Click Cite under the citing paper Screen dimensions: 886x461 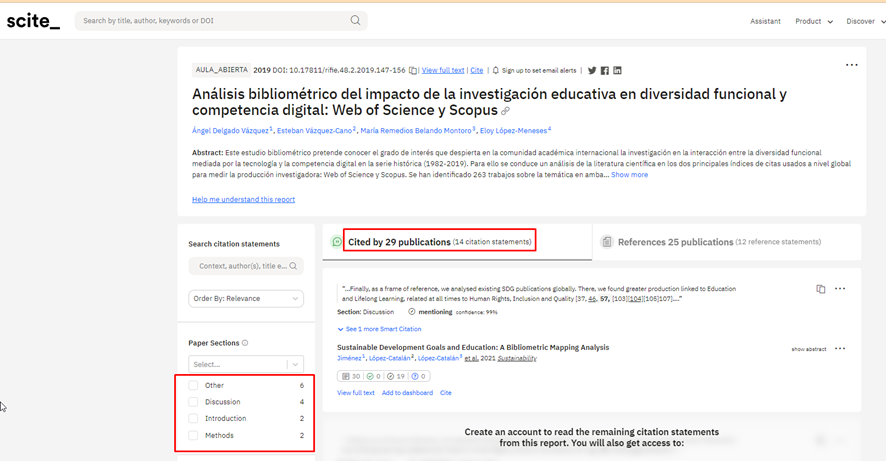[446, 393]
